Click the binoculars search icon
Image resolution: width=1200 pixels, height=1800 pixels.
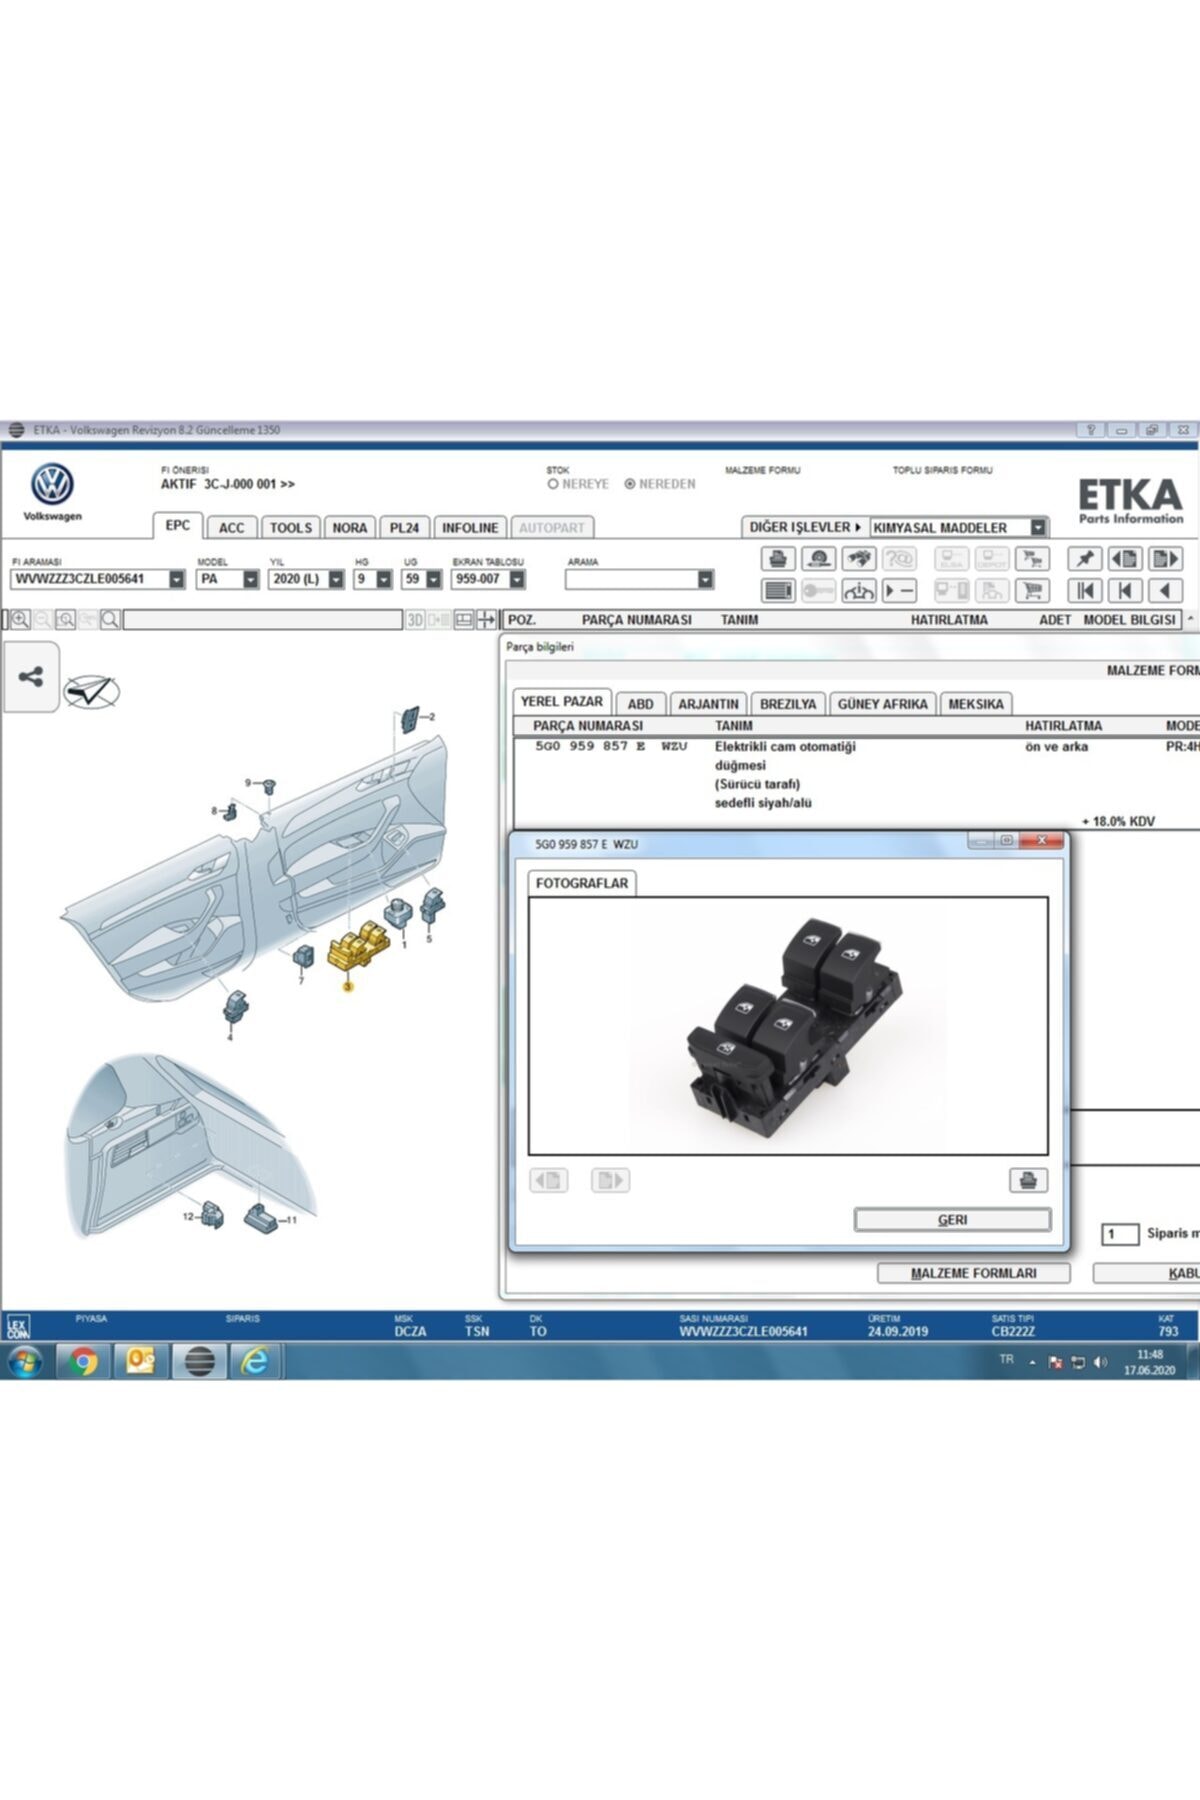[x=858, y=559]
